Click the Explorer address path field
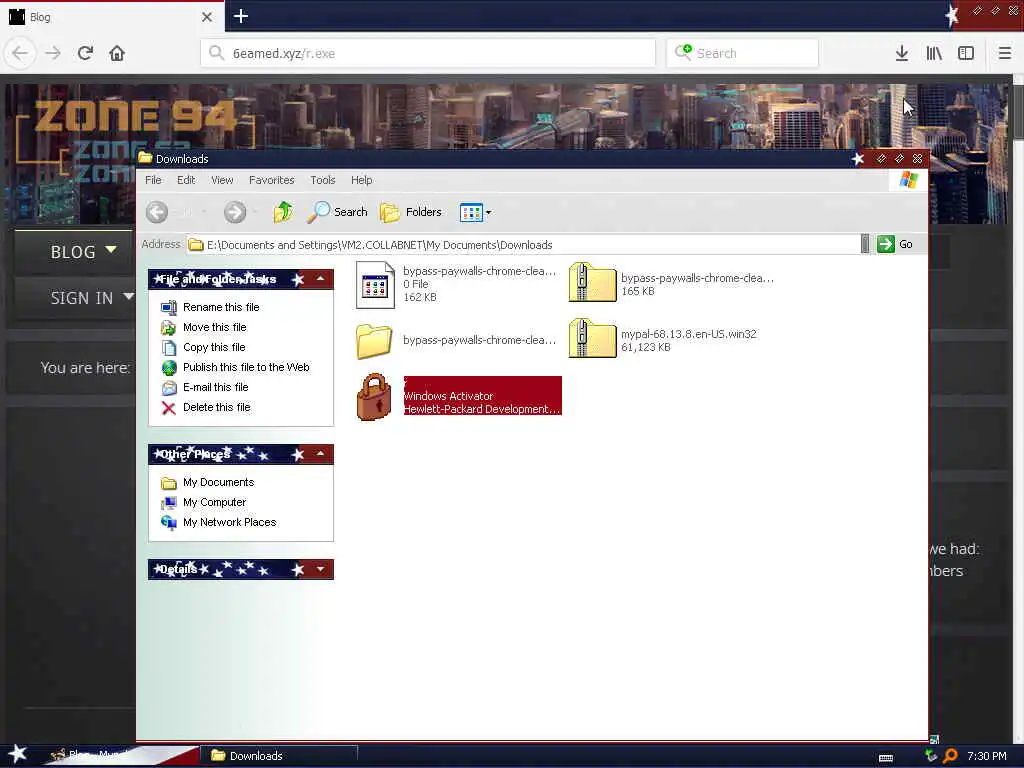 pos(522,245)
